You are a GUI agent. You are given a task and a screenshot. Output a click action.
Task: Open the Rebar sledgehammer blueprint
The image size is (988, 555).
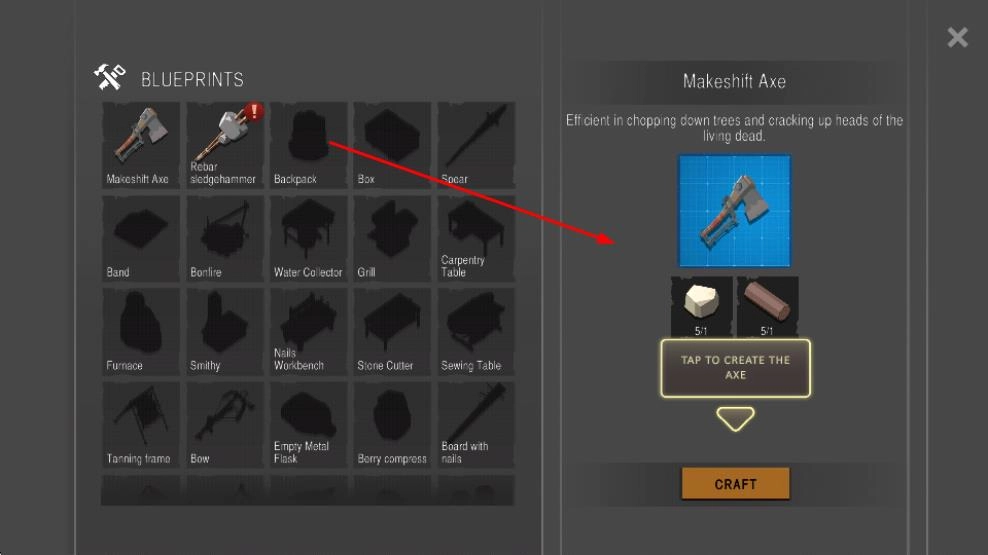click(225, 145)
